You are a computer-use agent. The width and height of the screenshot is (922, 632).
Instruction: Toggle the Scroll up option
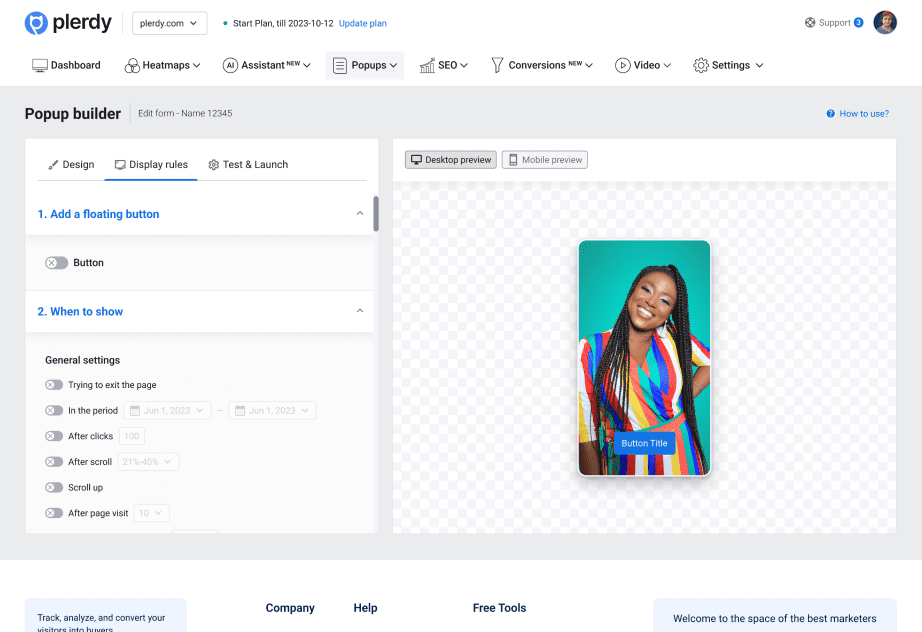tap(54, 487)
